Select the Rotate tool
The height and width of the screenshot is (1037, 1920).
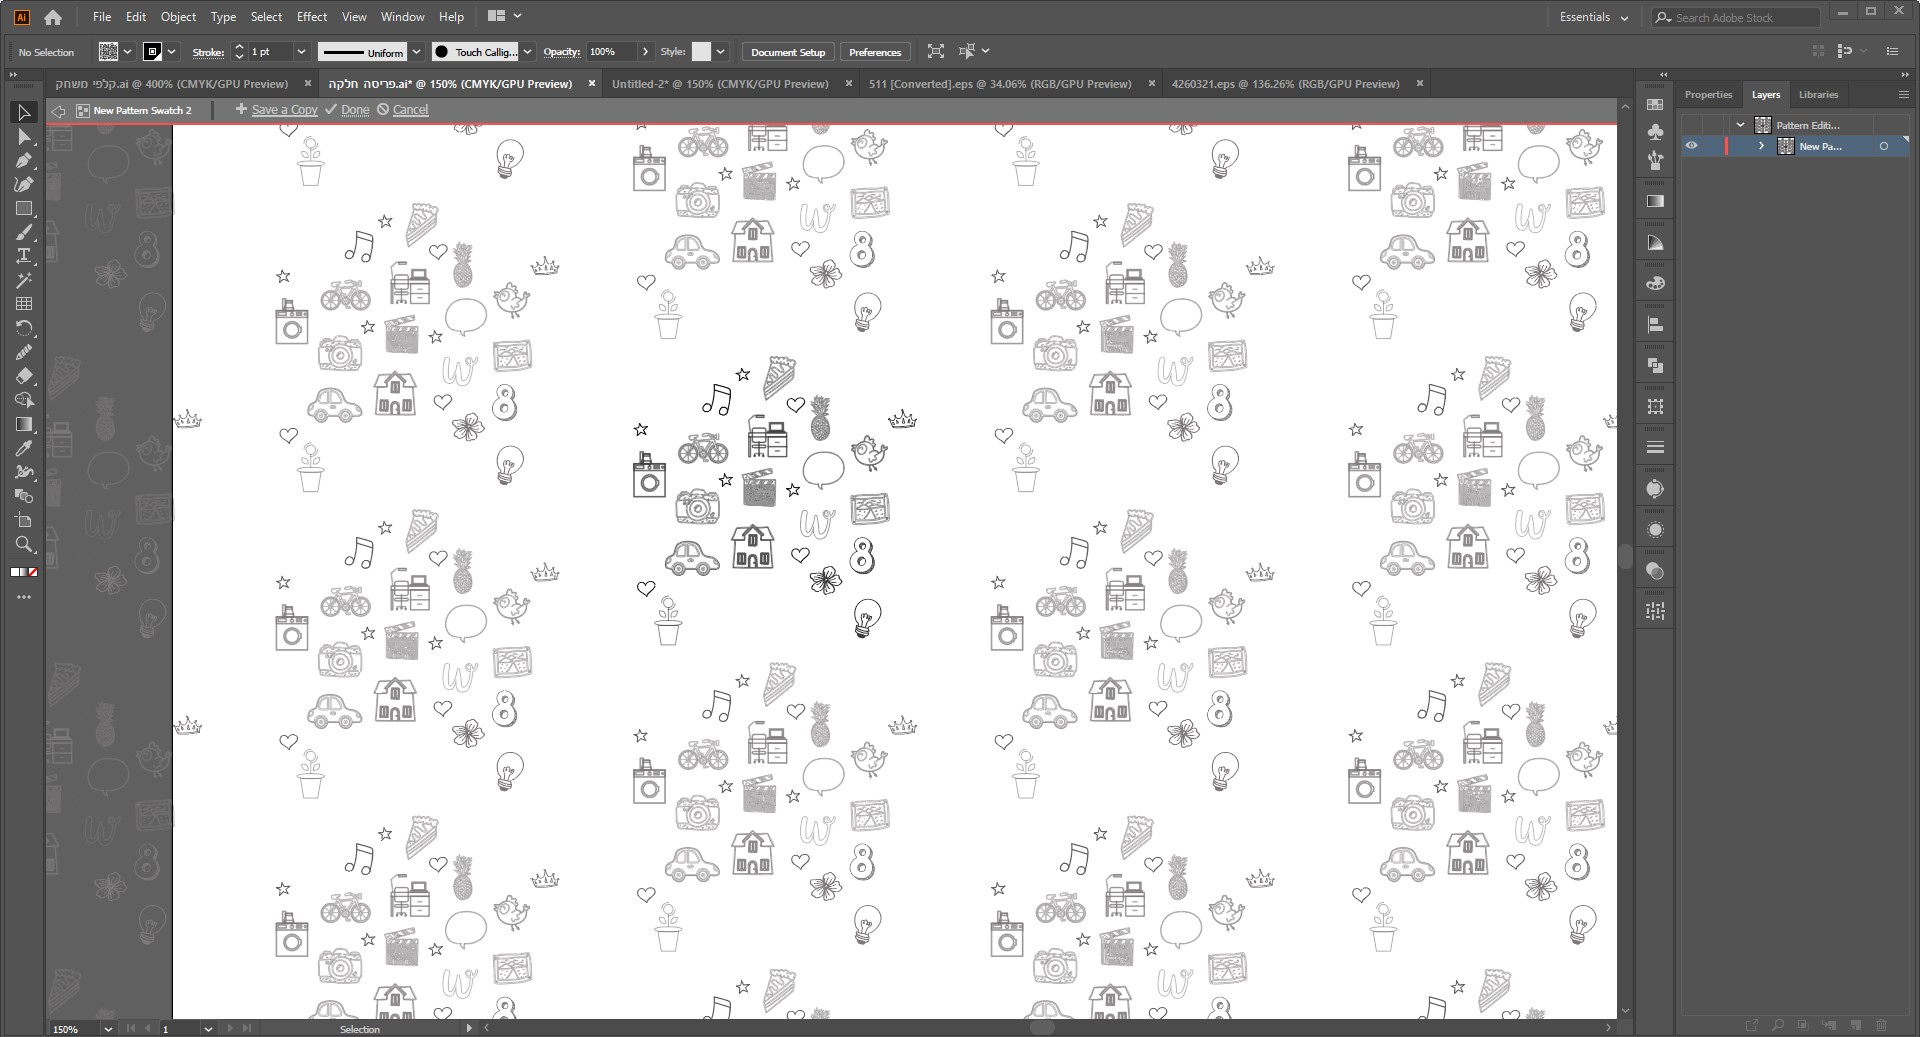coord(24,328)
